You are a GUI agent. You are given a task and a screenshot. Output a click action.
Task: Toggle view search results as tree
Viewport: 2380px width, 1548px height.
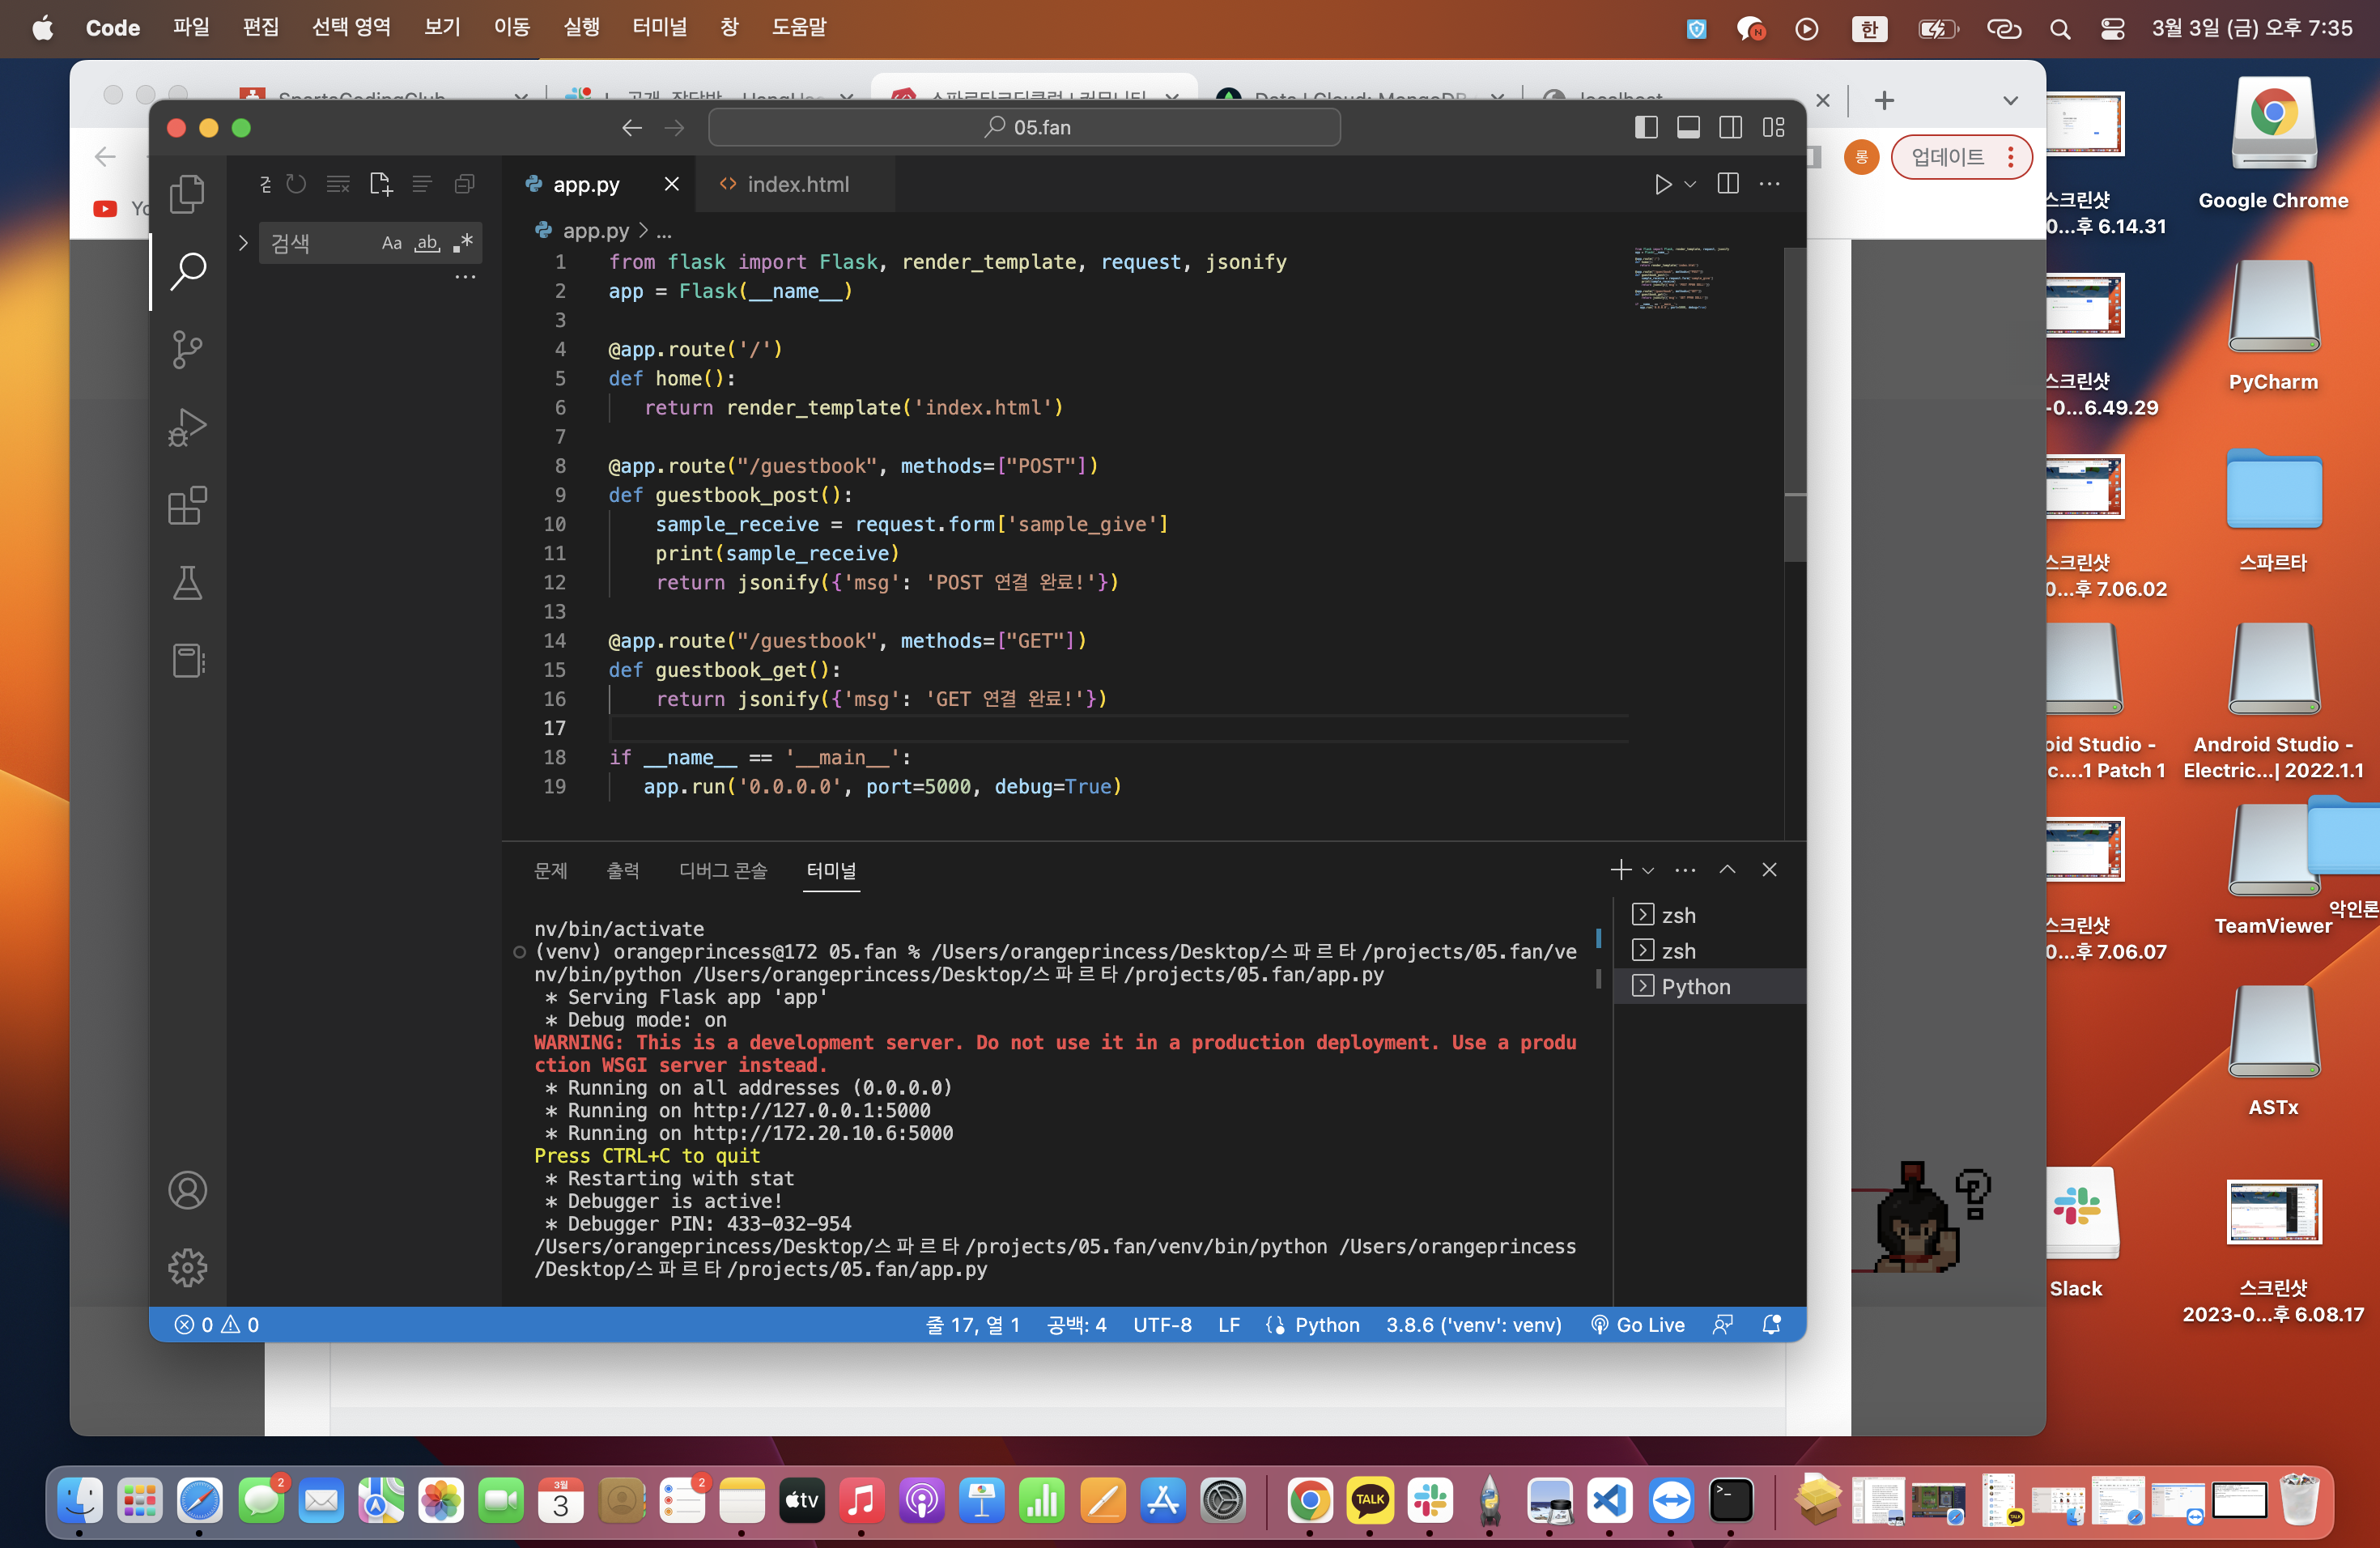(x=422, y=184)
